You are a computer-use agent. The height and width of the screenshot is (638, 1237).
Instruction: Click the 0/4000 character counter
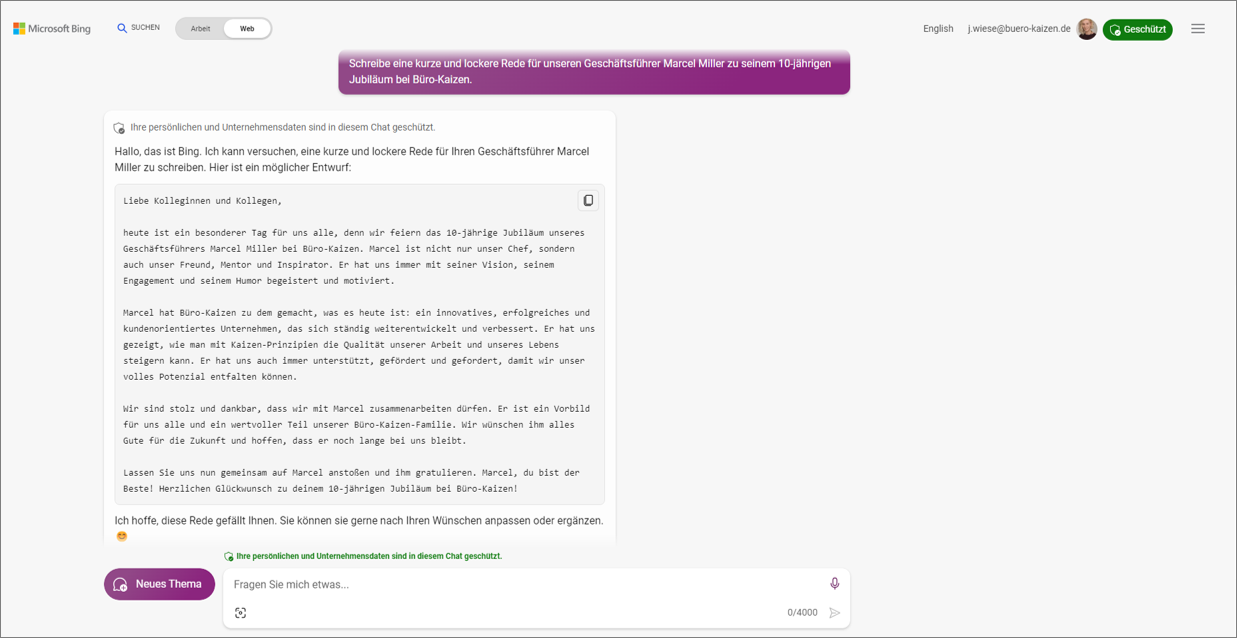pyautogui.click(x=802, y=613)
